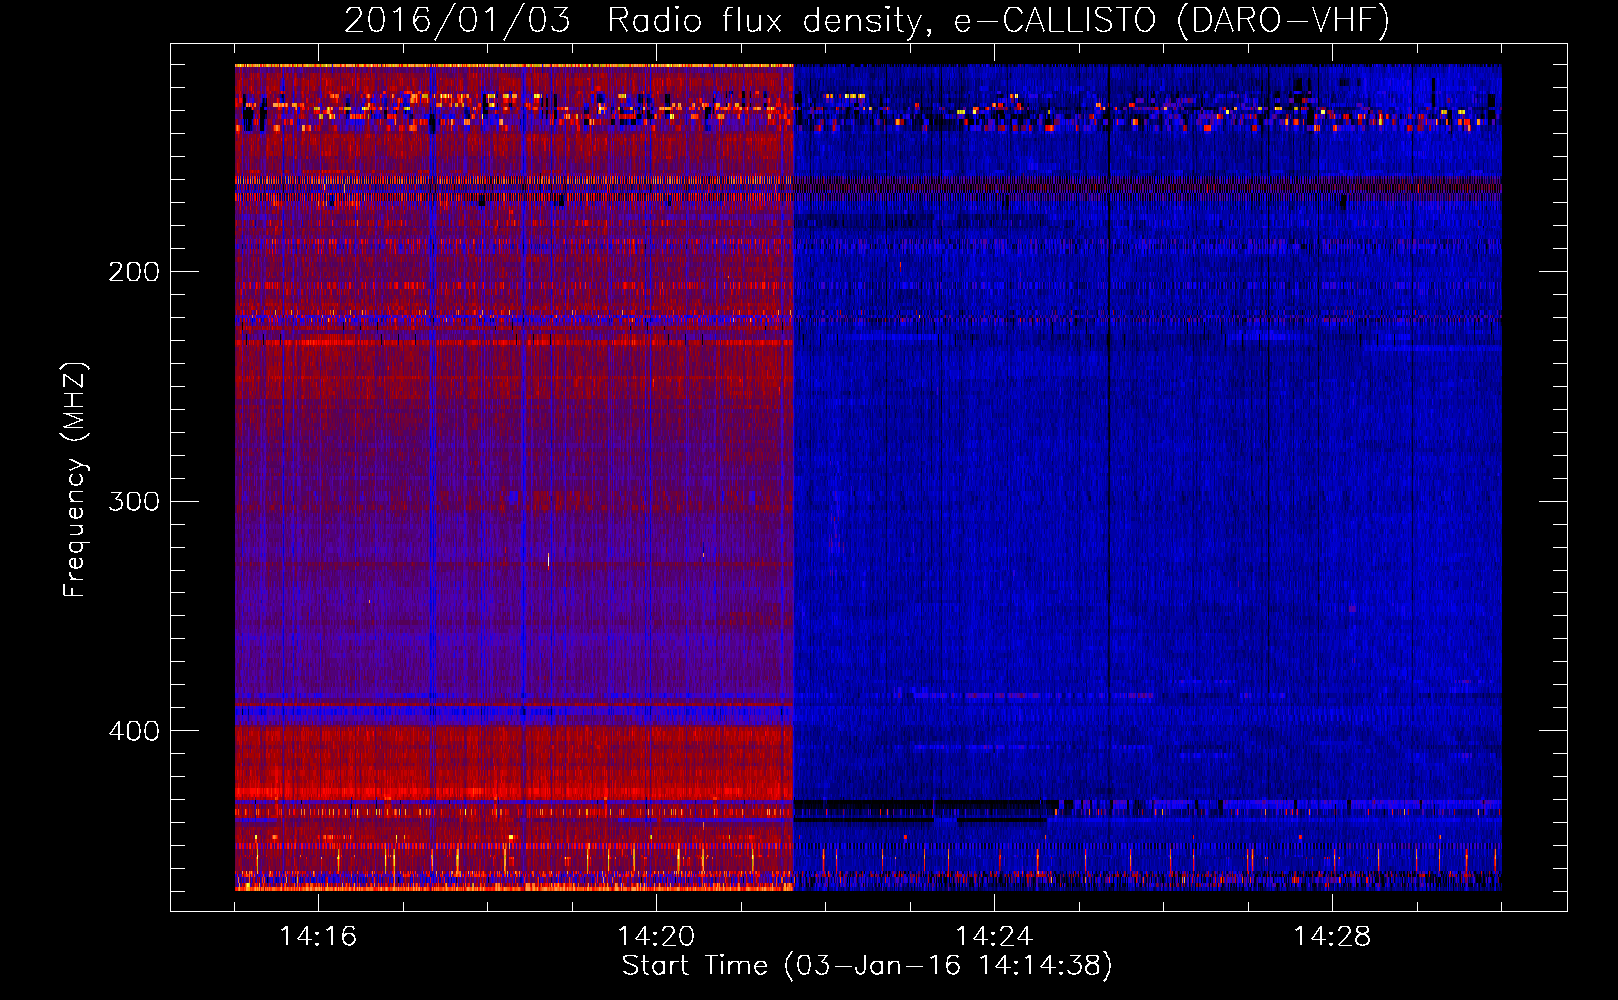This screenshot has width=1618, height=1000.
Task: Click the 14:16 time tick label
Action: click(318, 936)
